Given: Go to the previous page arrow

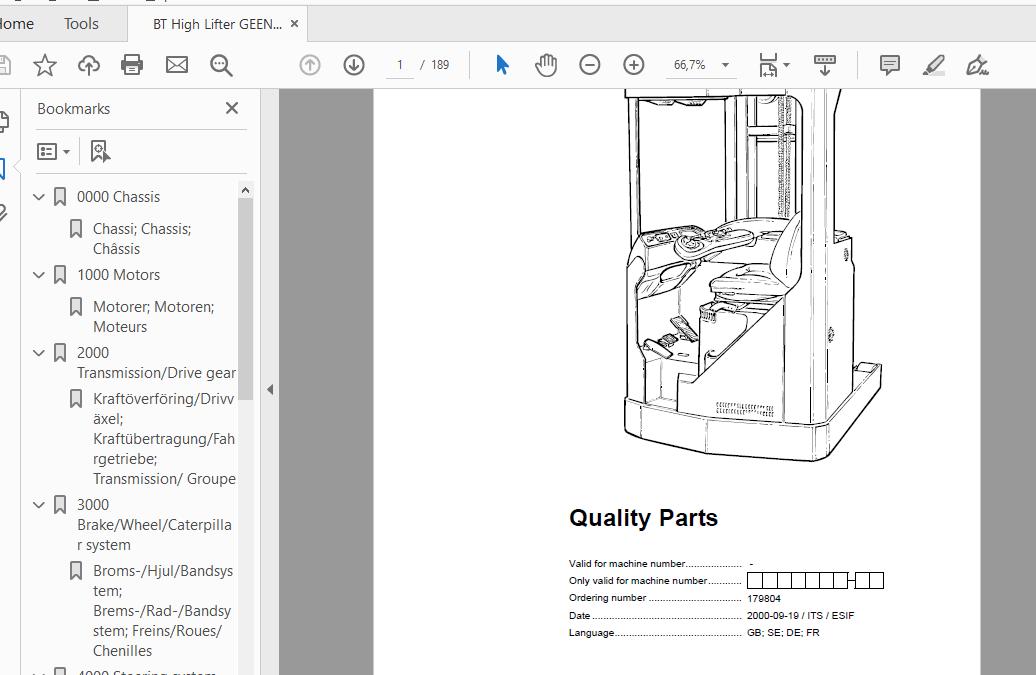Looking at the screenshot, I should coord(310,65).
